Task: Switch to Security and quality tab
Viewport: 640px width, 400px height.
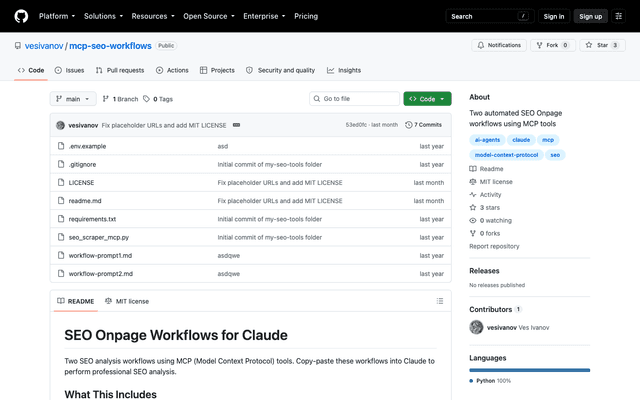Action: tap(281, 70)
